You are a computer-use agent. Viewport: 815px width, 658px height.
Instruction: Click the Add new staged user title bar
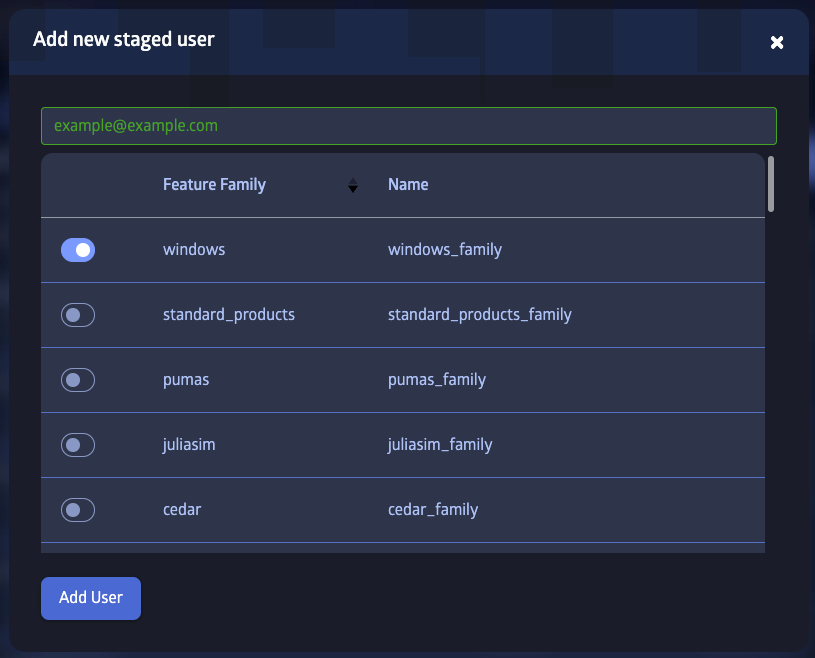(x=124, y=40)
